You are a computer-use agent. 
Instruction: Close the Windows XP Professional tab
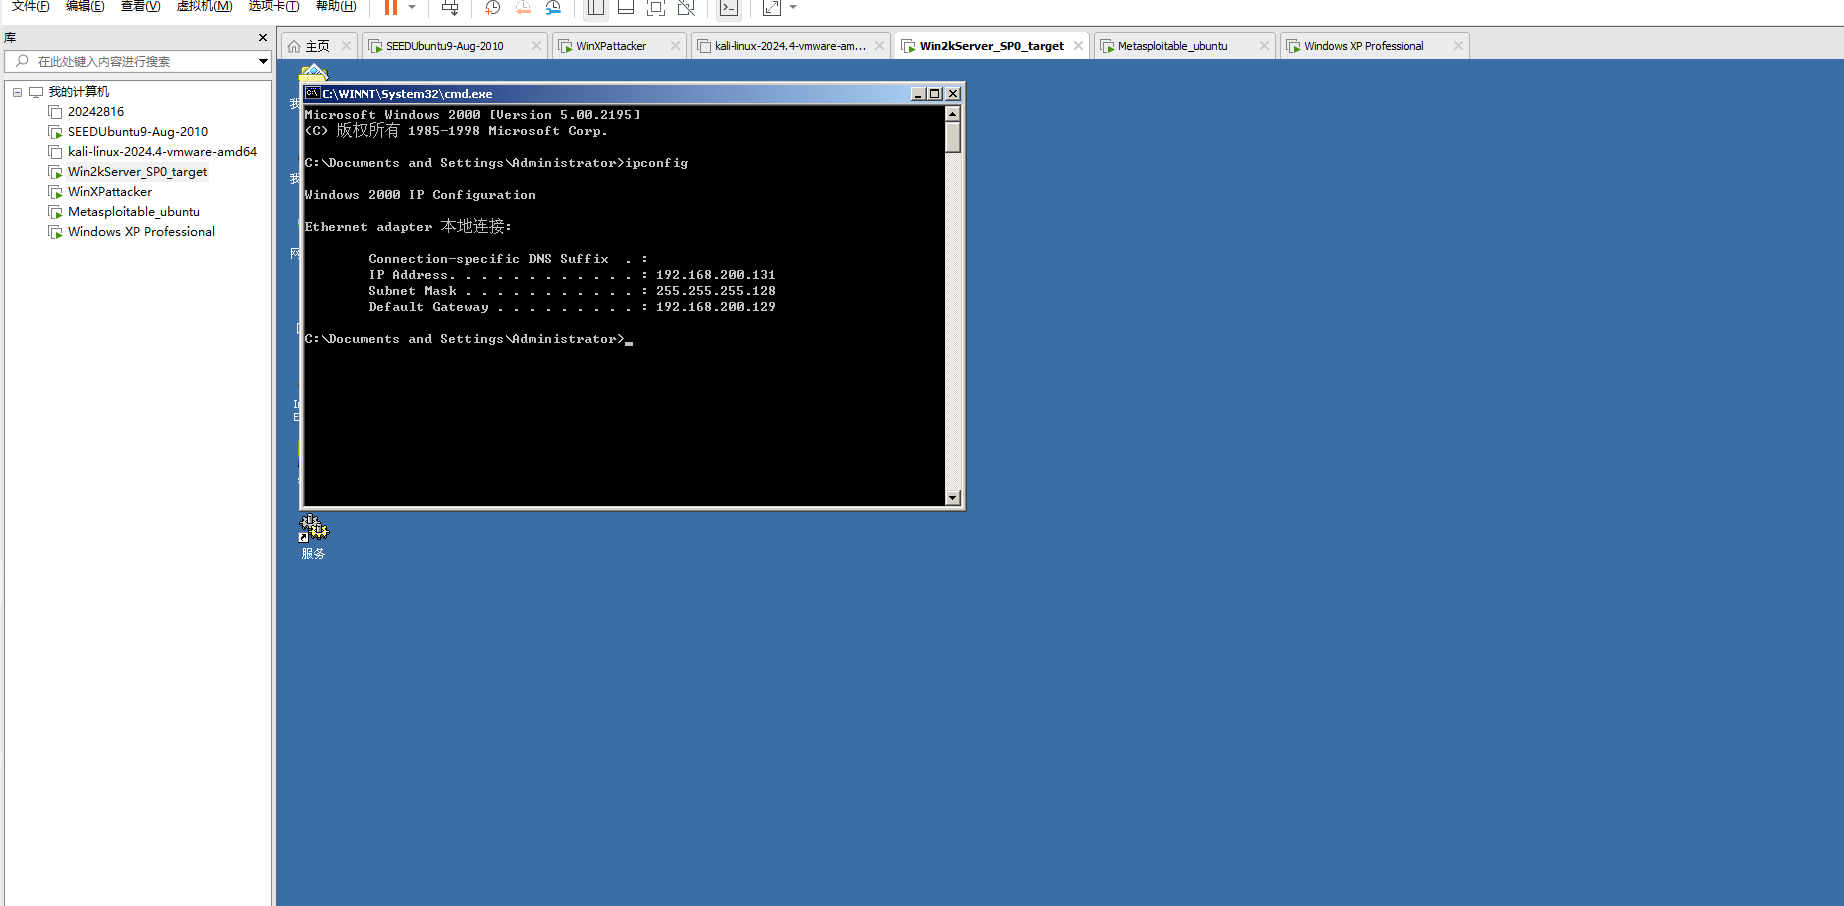coord(1458,46)
